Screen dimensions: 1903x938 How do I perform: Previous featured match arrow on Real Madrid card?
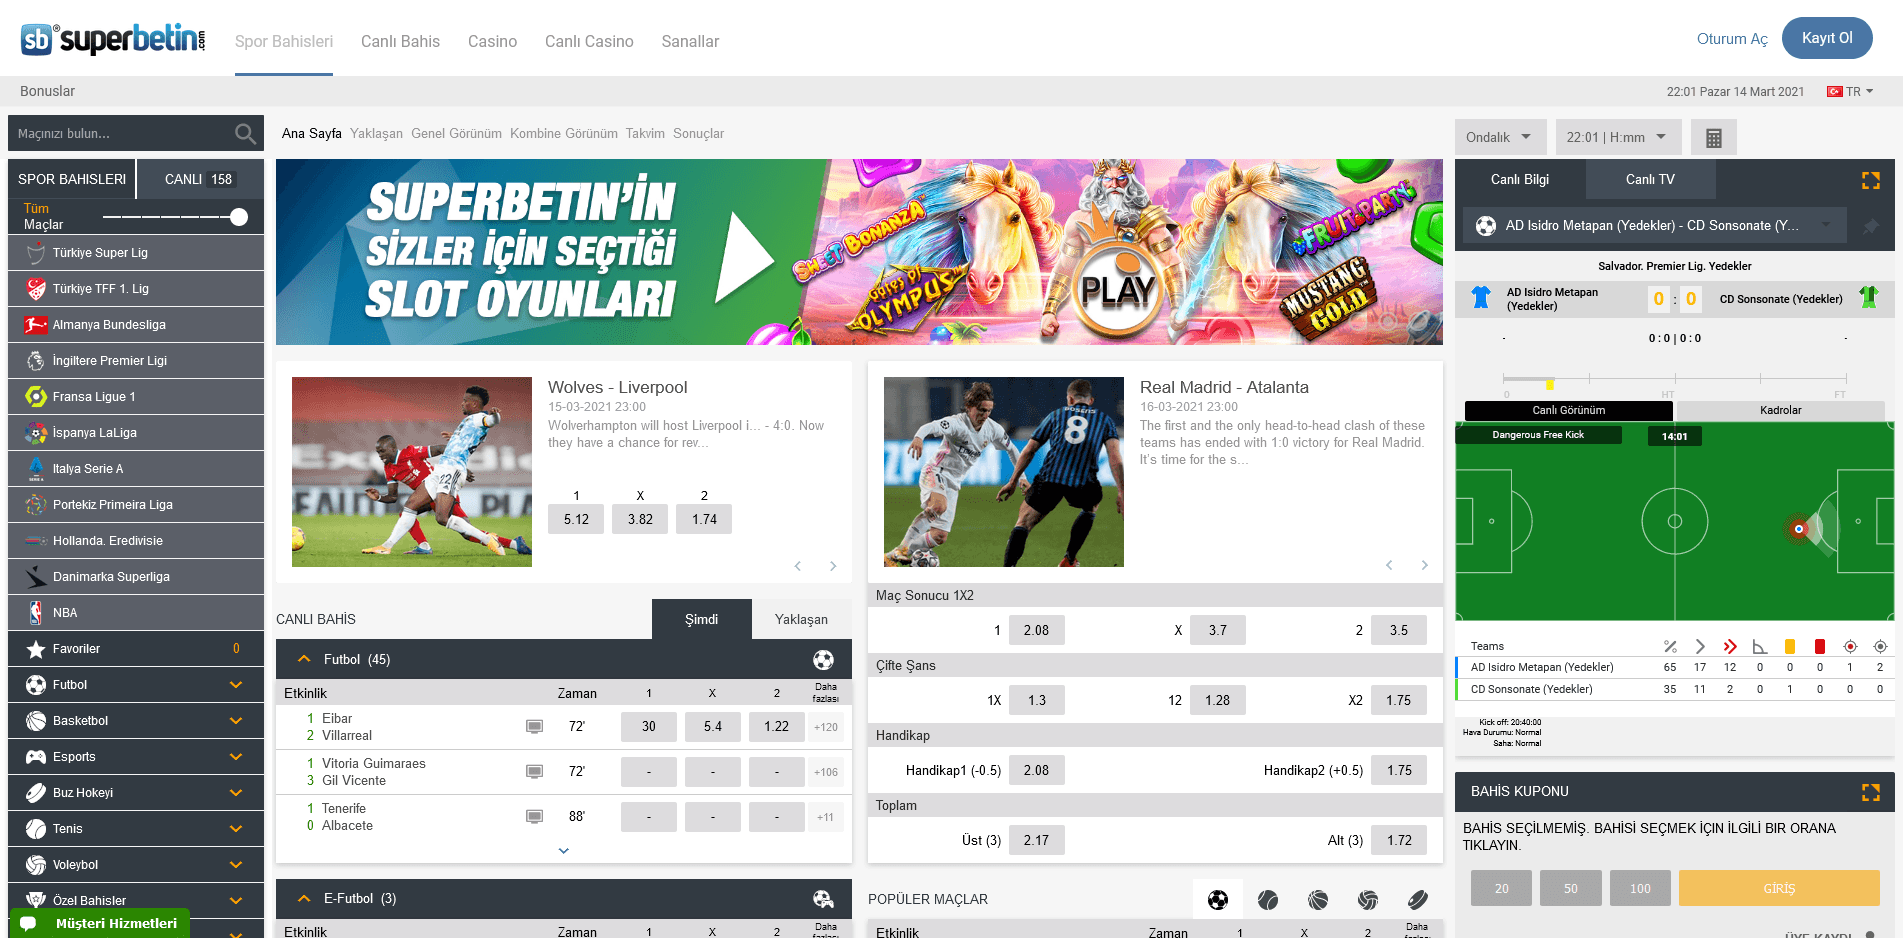pyautogui.click(x=1389, y=565)
